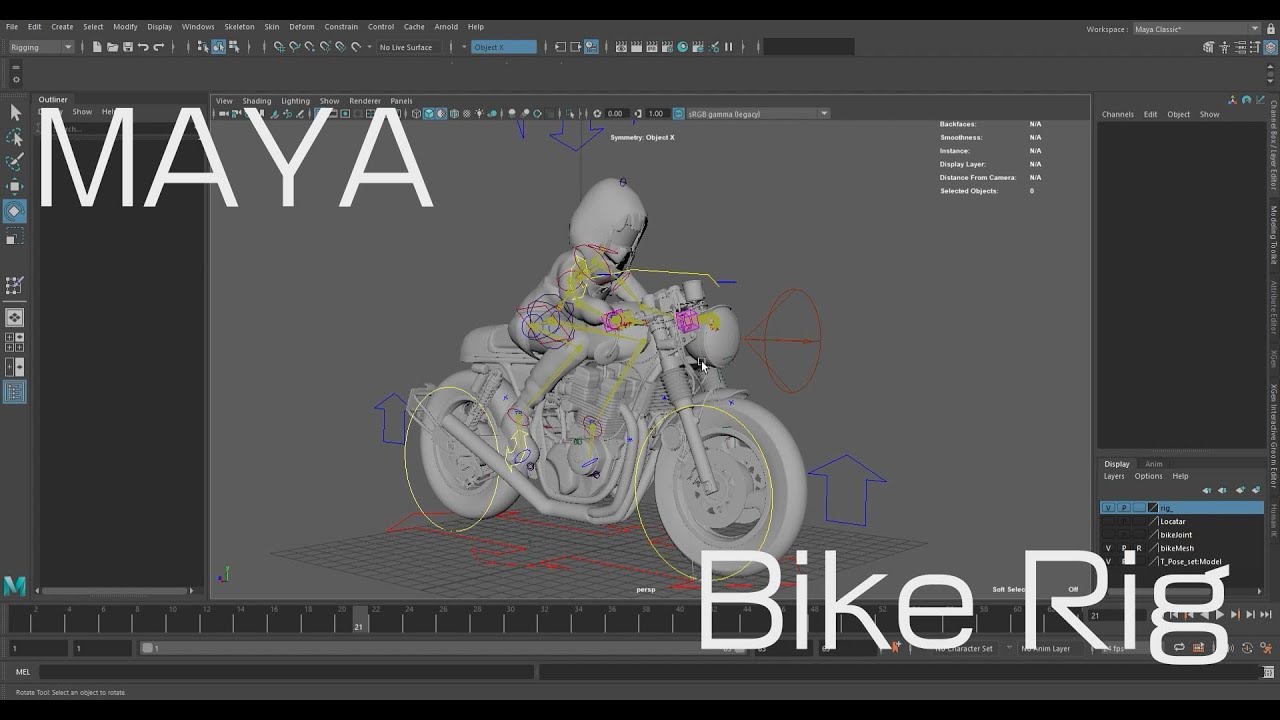Open the Arnold menu
This screenshot has width=1280, height=720.
446,27
